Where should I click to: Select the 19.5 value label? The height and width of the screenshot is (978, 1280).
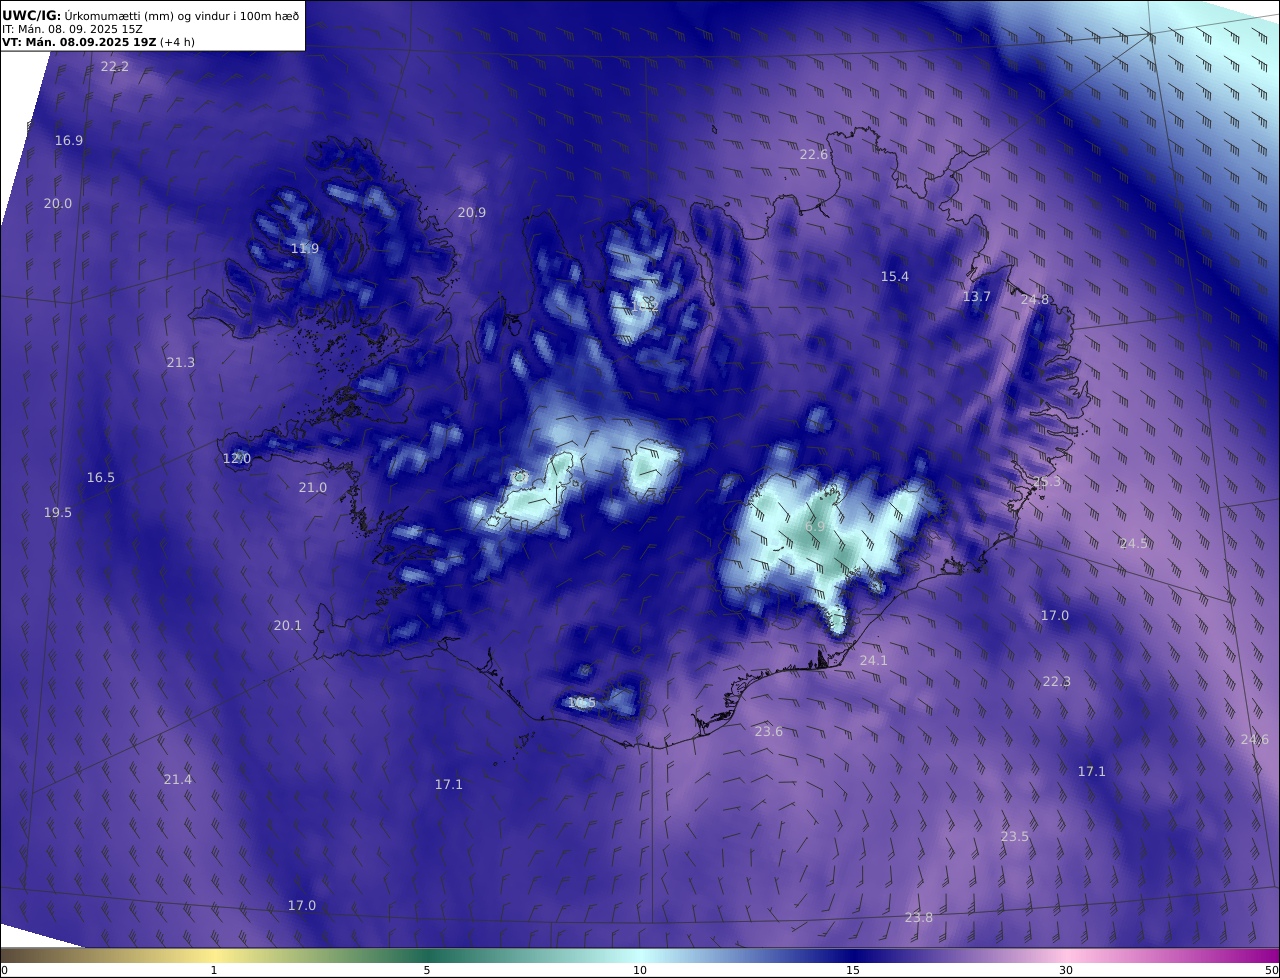click(x=58, y=513)
